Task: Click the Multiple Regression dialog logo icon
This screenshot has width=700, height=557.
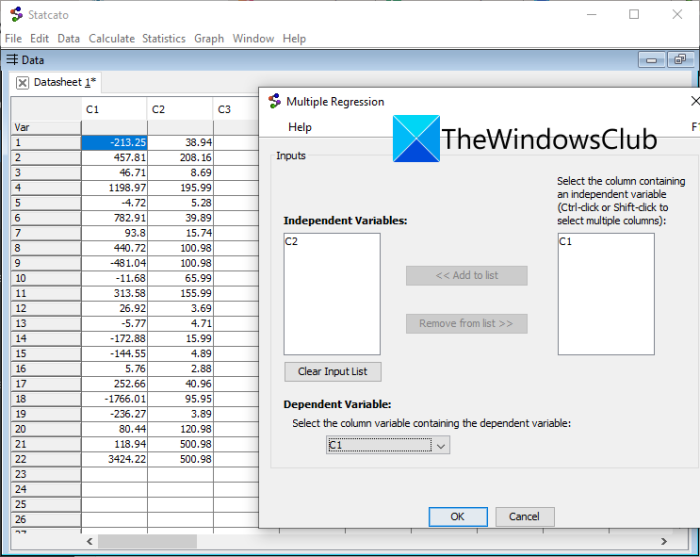Action: point(275,101)
